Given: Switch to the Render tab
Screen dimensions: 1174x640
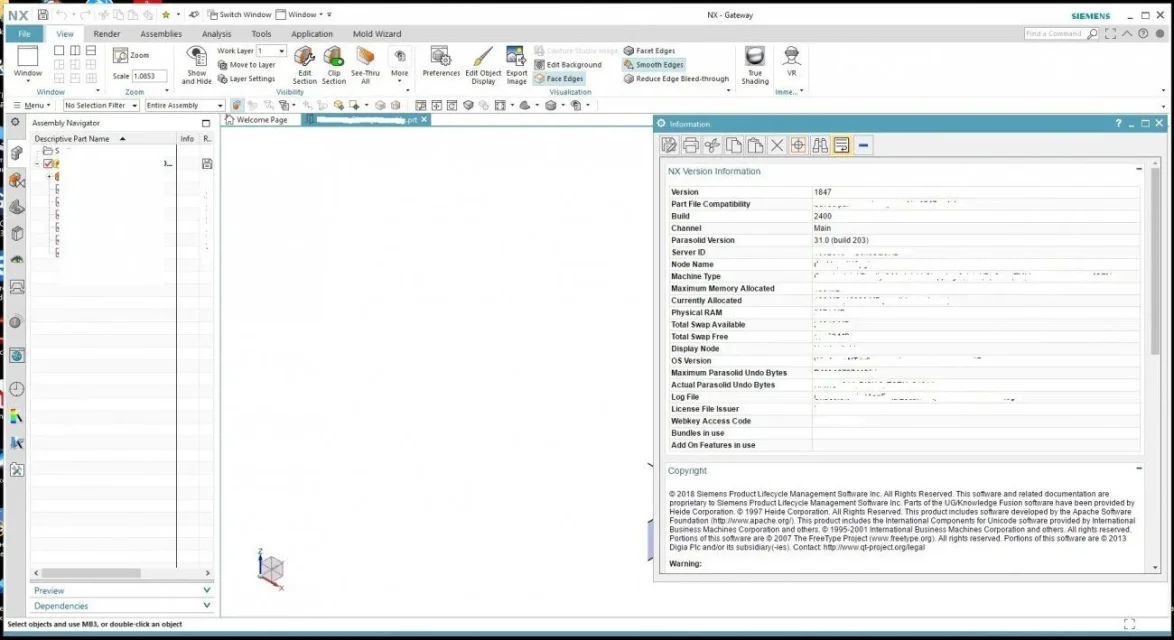Looking at the screenshot, I should pos(106,34).
